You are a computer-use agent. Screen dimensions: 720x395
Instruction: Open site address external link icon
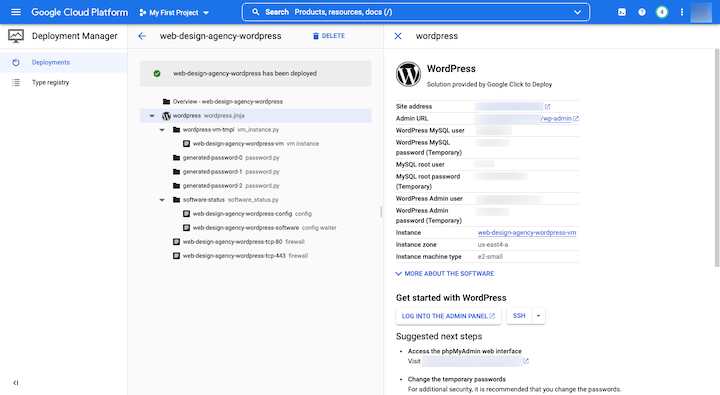coord(547,106)
